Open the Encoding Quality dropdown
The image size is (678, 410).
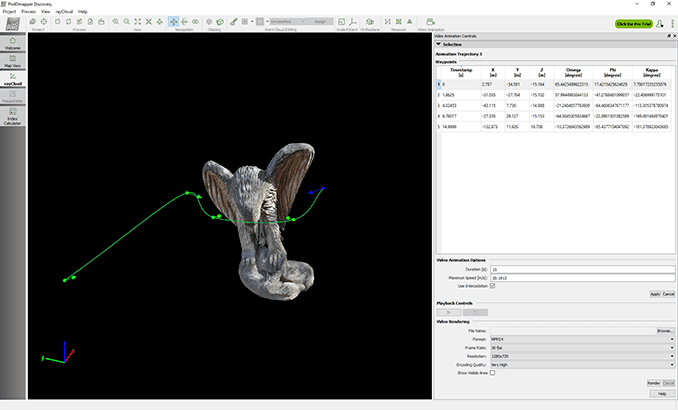pyautogui.click(x=582, y=364)
